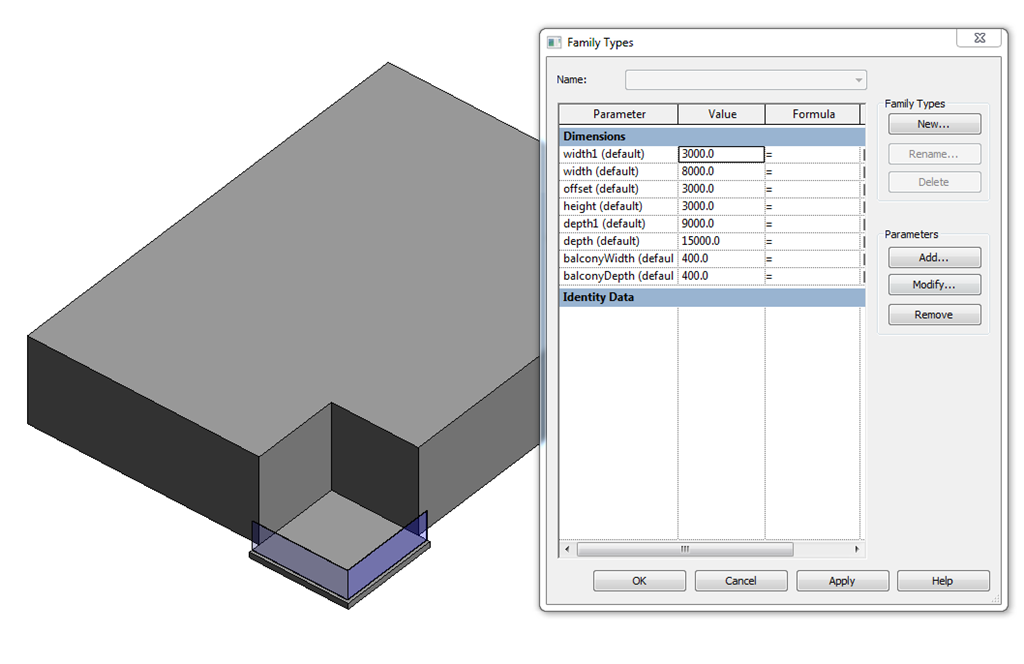Open the Name dropdown list

pyautogui.click(x=859, y=80)
